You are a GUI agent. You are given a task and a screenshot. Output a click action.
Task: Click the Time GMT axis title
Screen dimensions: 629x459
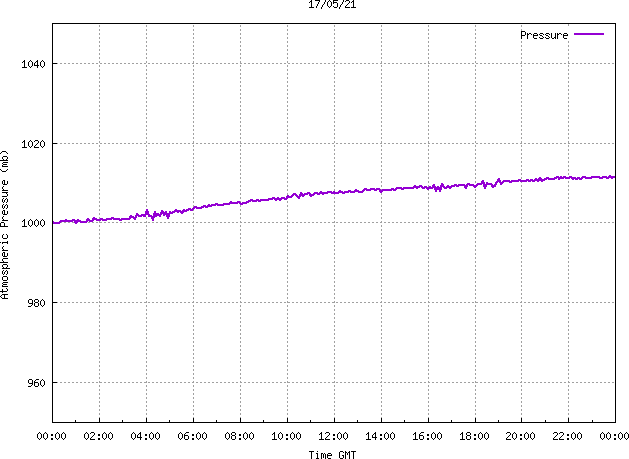click(x=332, y=455)
